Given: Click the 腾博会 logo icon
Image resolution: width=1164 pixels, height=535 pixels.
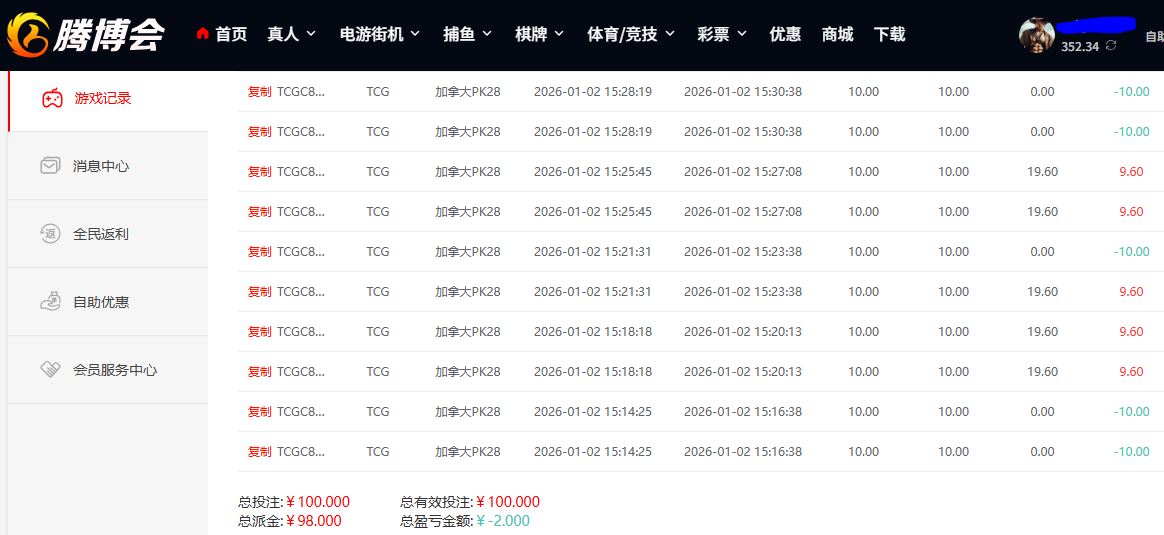Looking at the screenshot, I should pyautogui.click(x=28, y=35).
